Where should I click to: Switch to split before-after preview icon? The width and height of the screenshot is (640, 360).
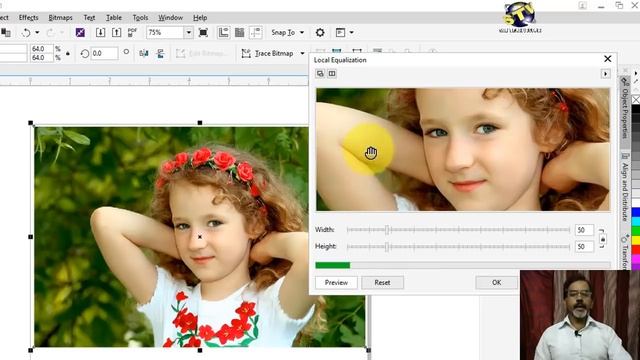[x=332, y=73]
